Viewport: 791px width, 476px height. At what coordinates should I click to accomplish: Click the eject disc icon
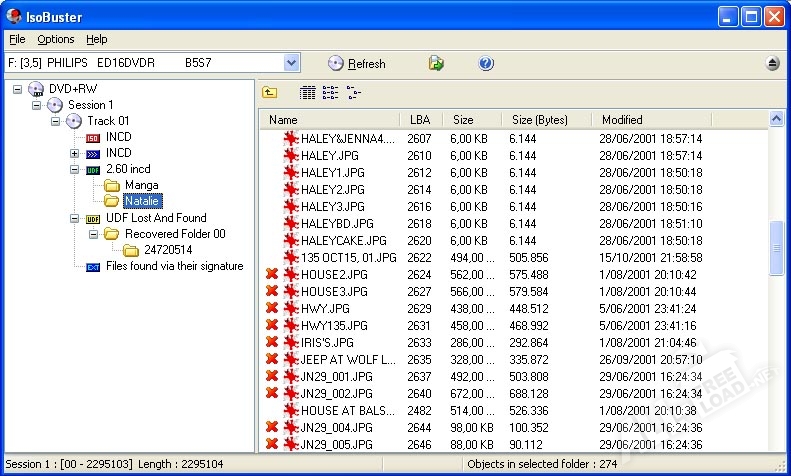click(x=773, y=63)
